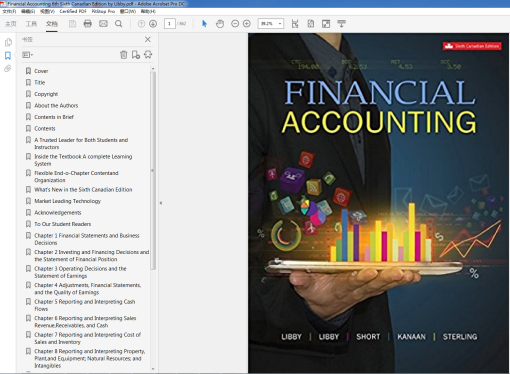The image size is (510, 374).
Task: Click the zoom out minus button
Action: pos(235,24)
